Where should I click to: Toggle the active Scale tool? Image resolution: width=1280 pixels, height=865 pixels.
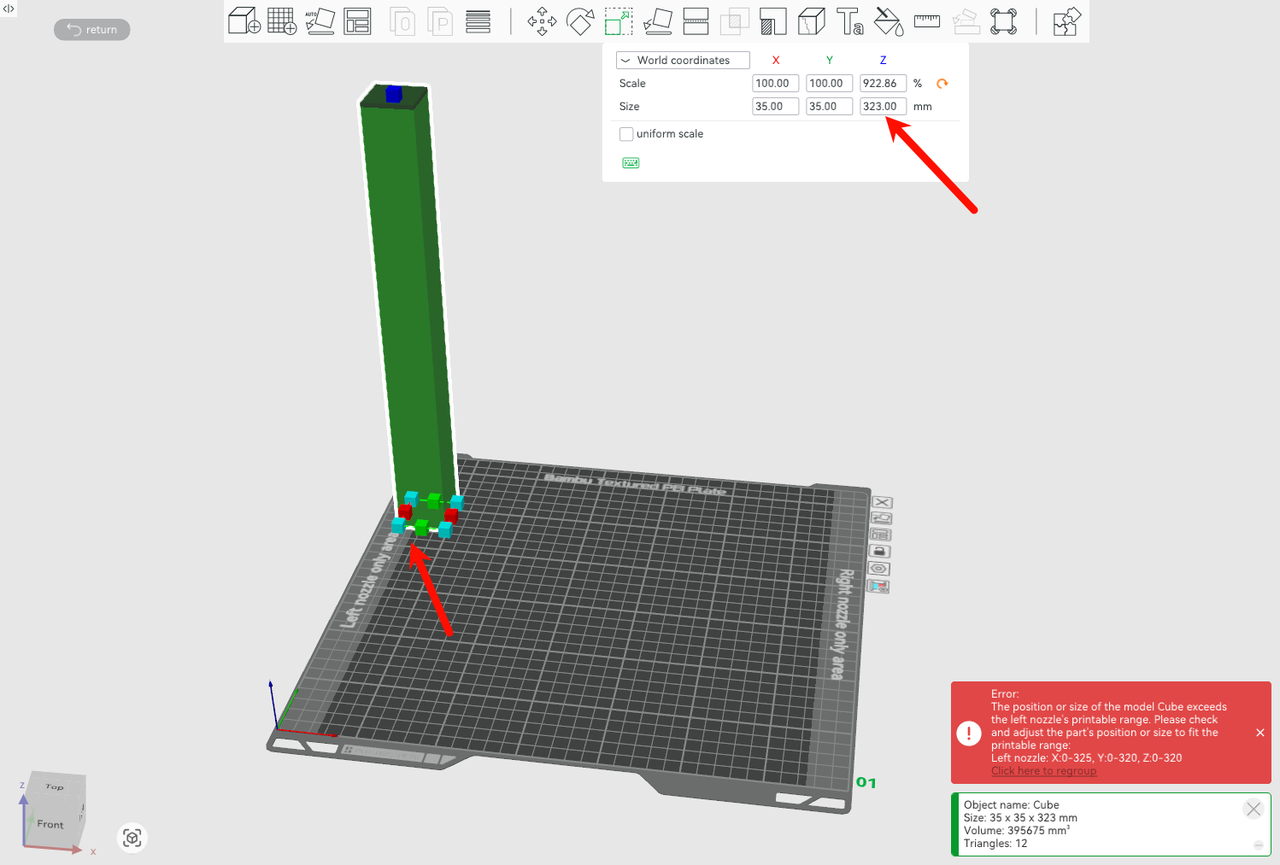tap(619, 21)
